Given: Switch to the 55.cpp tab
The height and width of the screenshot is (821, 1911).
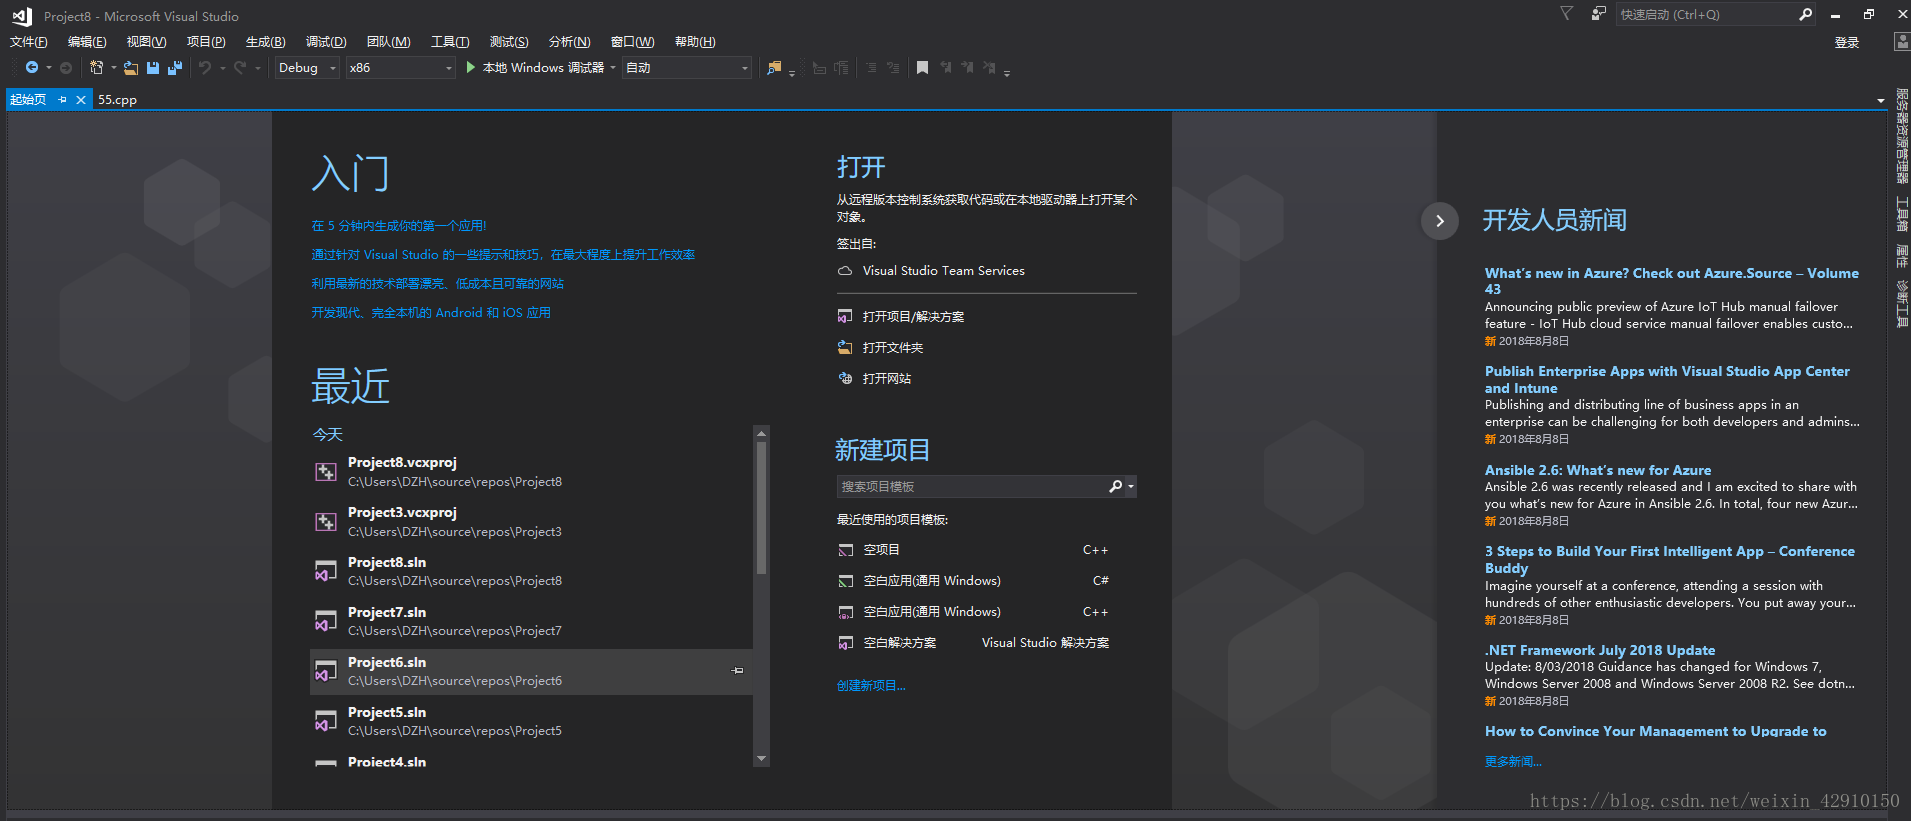Looking at the screenshot, I should click(x=117, y=100).
